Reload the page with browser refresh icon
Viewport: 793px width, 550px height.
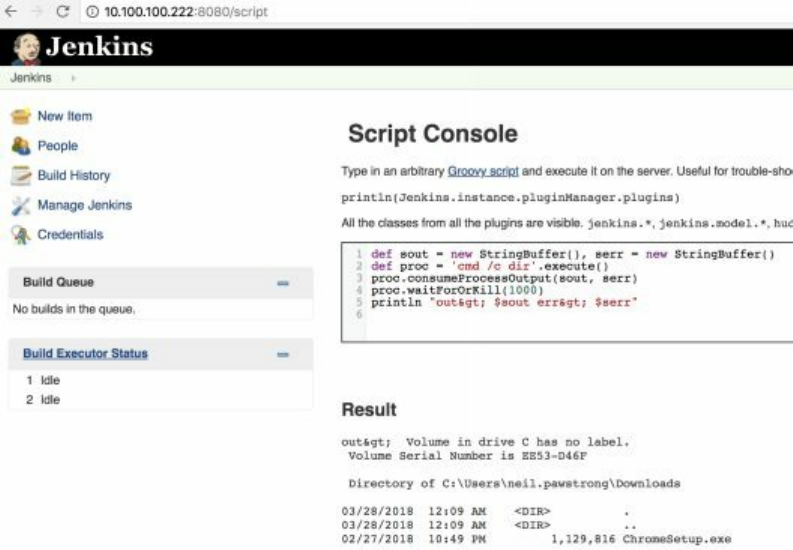(64, 11)
